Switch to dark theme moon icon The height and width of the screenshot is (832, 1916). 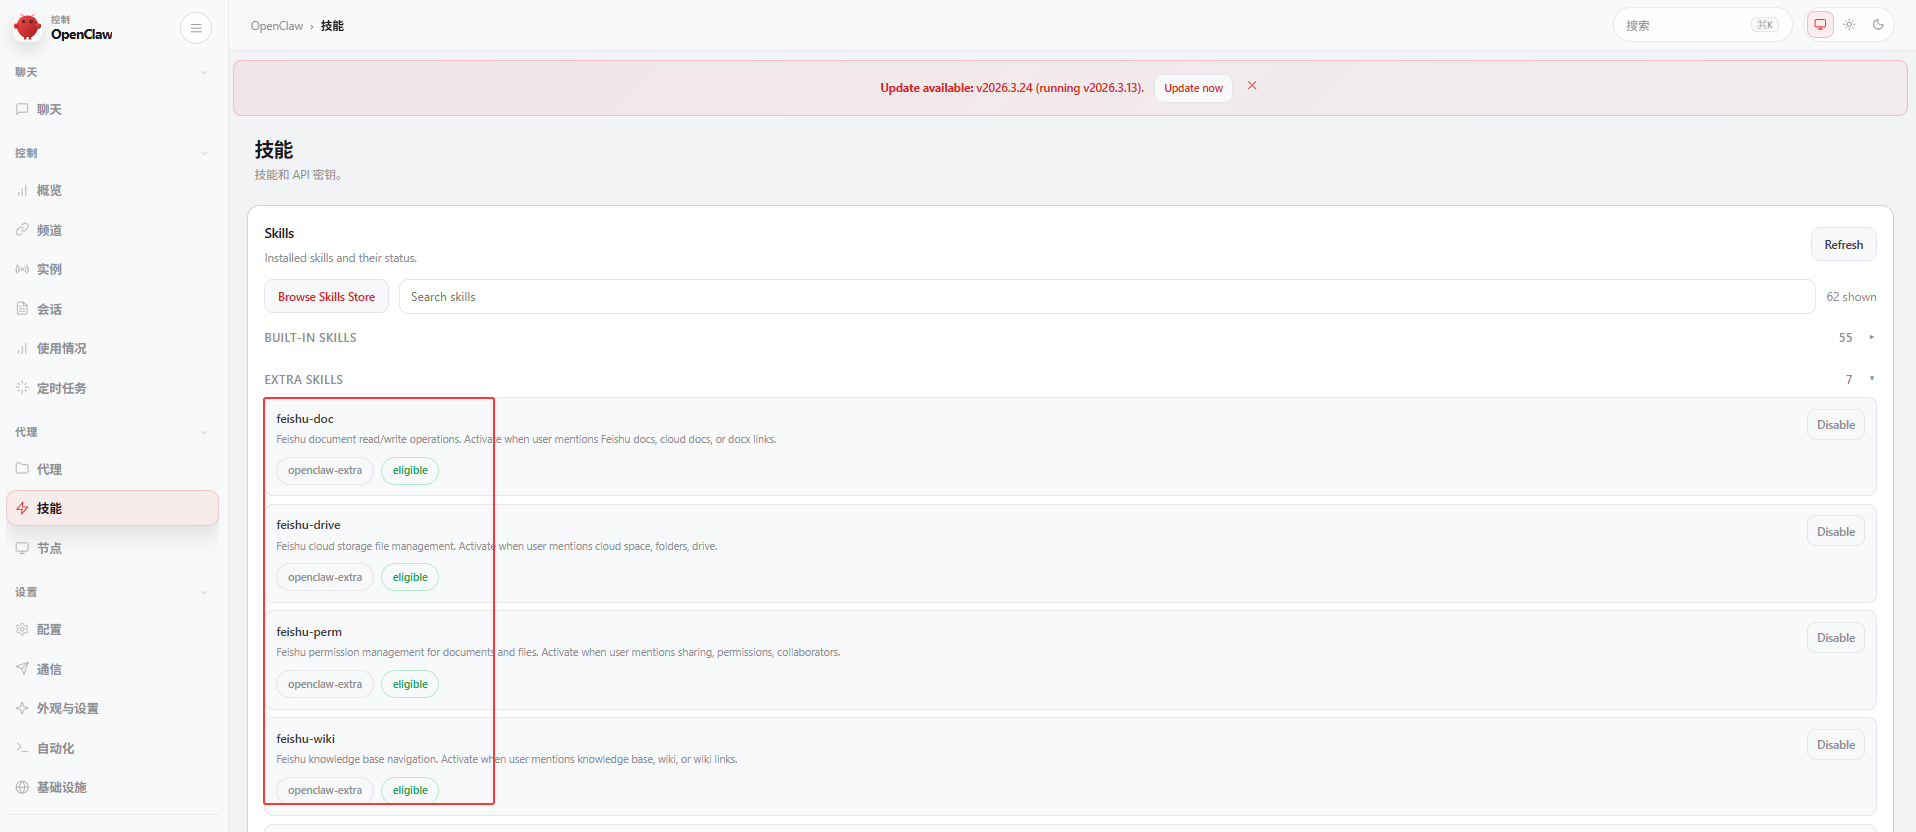click(x=1878, y=25)
